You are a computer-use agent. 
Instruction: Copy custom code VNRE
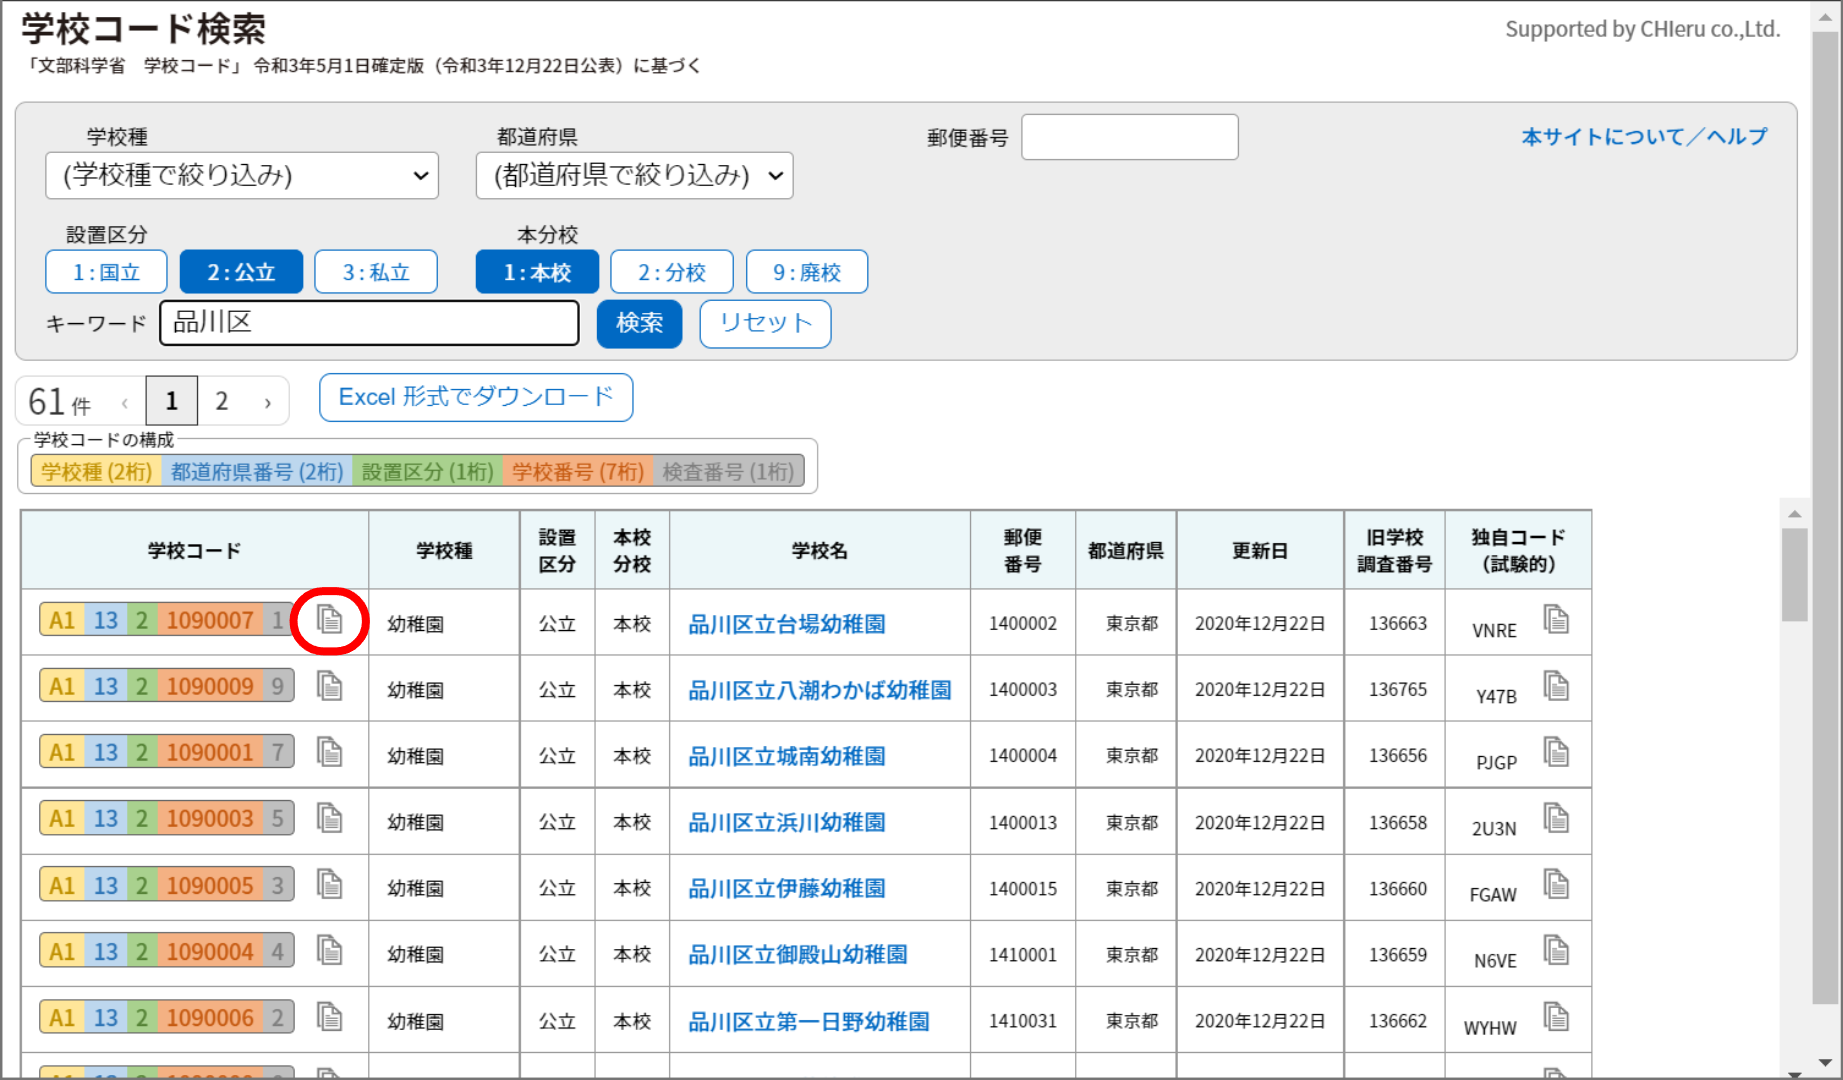coord(1556,620)
